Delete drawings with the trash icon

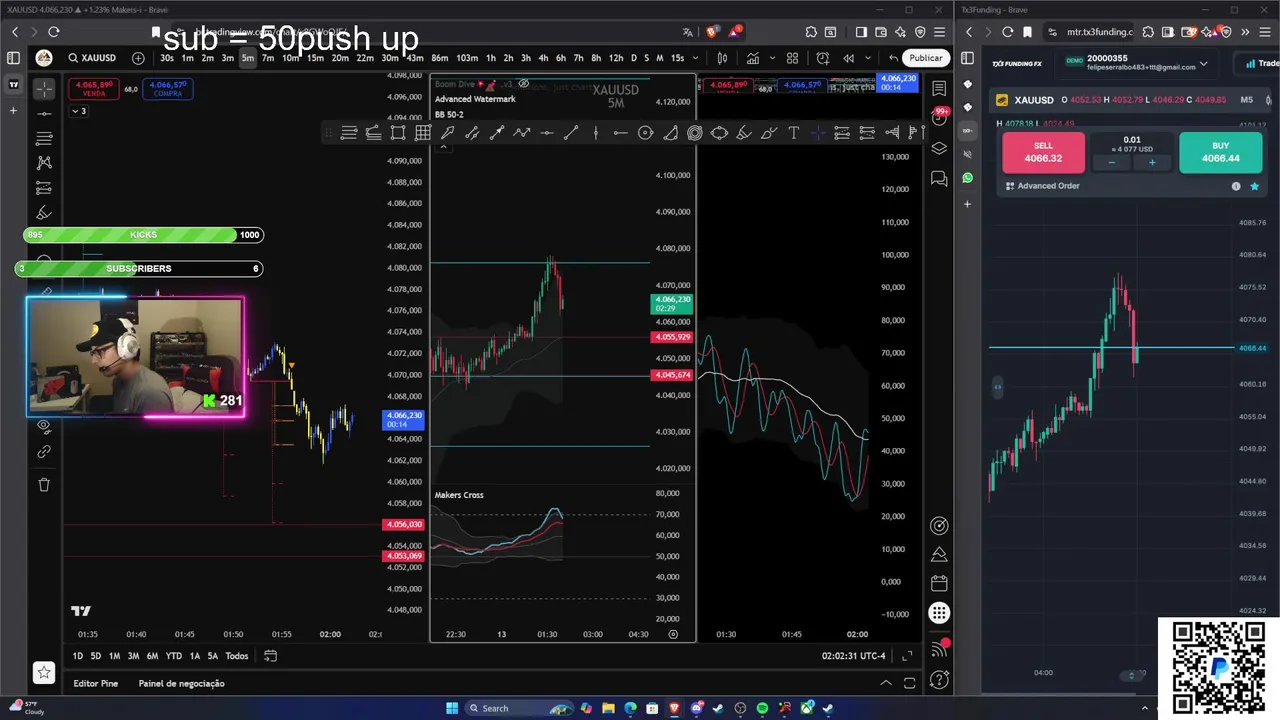coord(44,485)
